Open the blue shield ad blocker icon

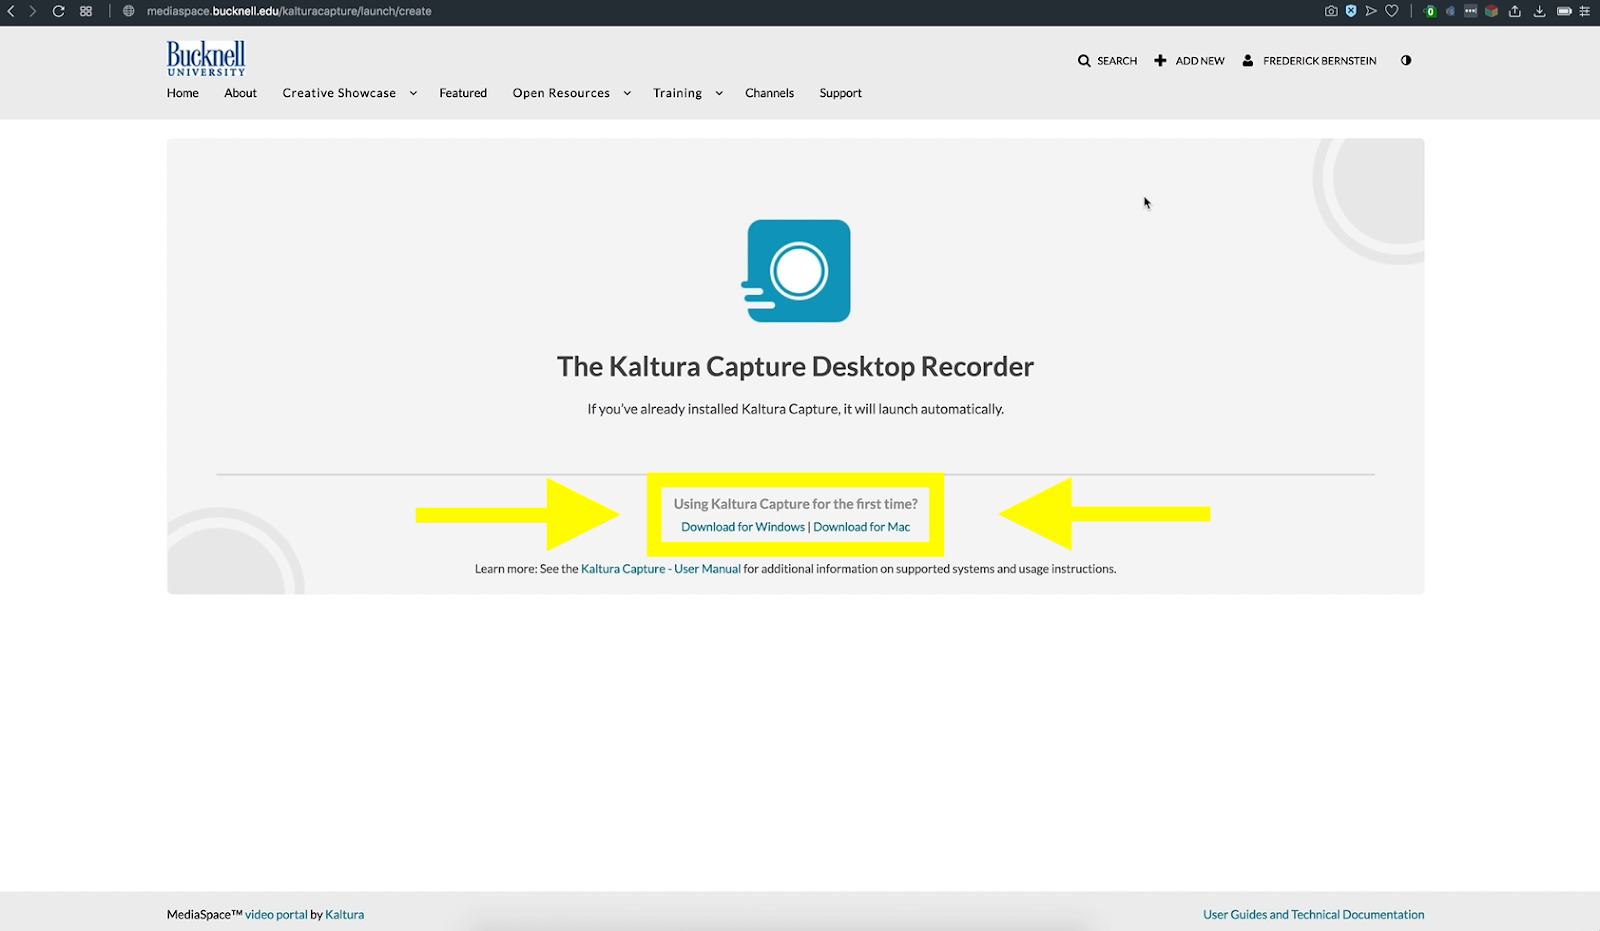tap(1351, 11)
